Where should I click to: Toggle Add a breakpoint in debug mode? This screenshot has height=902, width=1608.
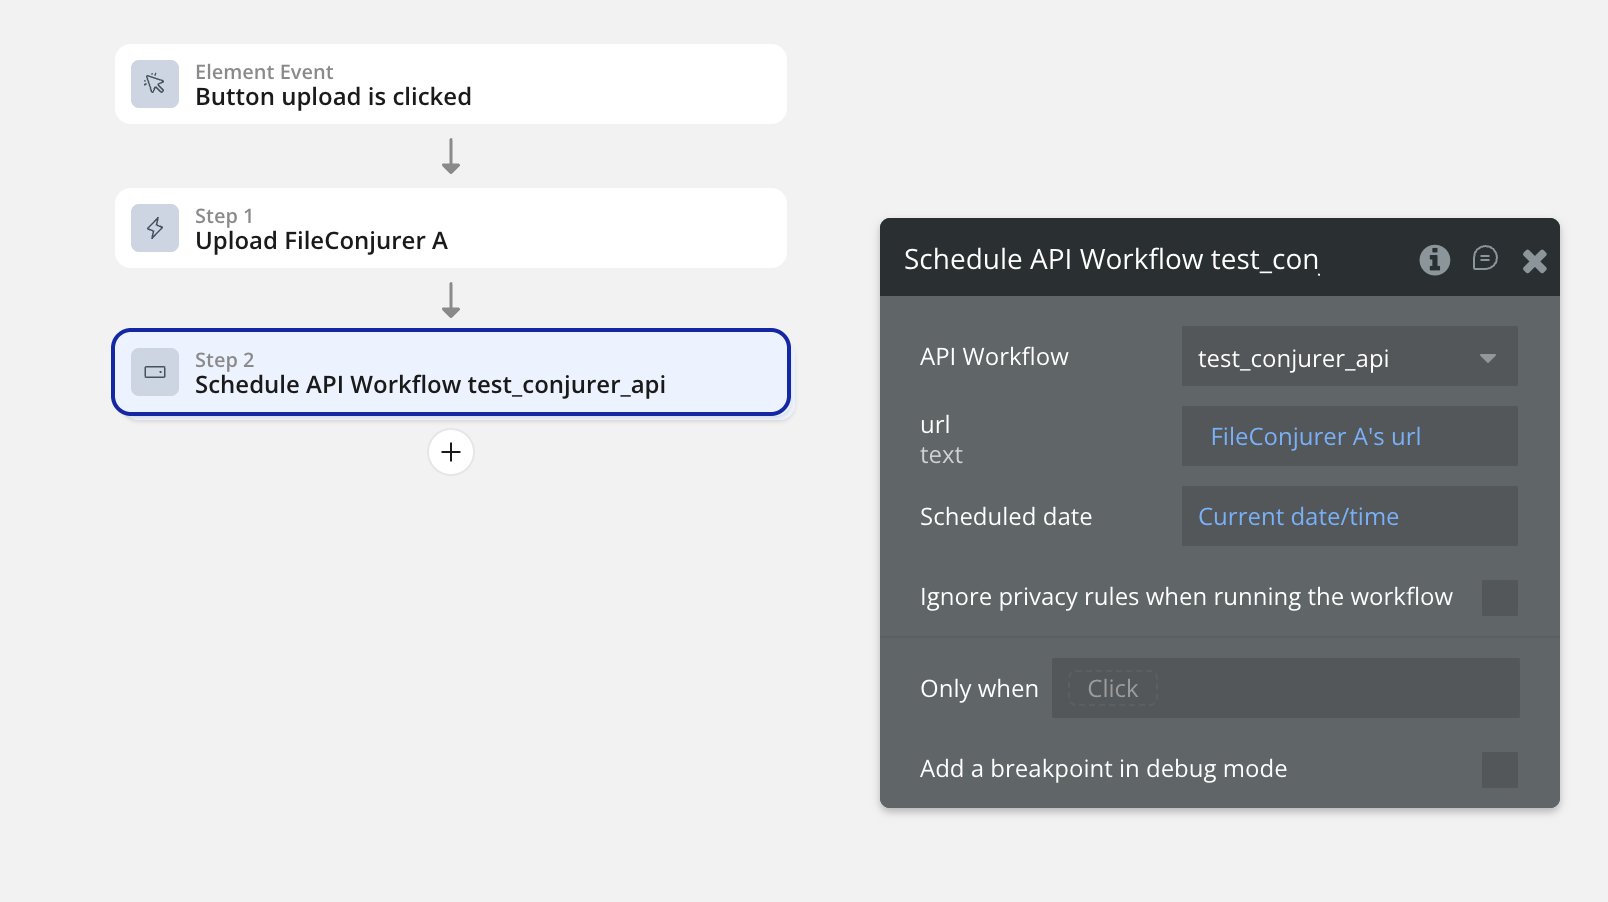click(x=1499, y=770)
